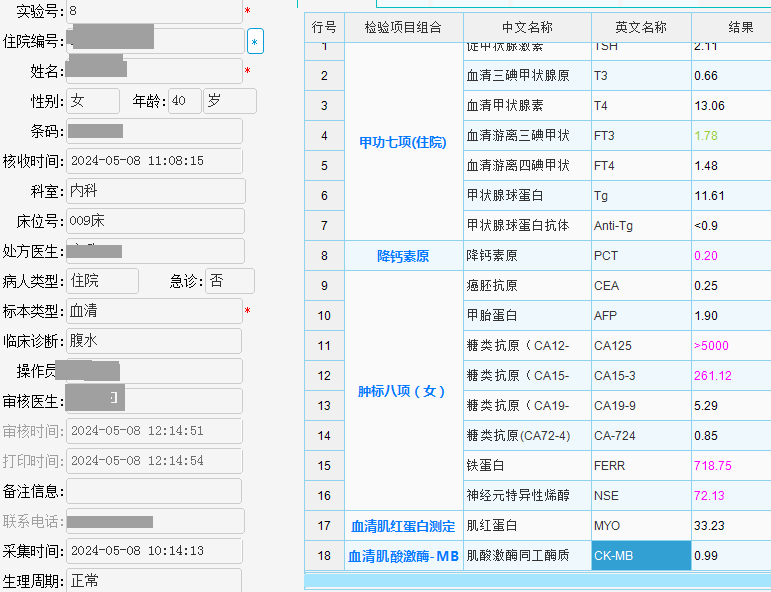
Task: Select the 科室 field showing 内科
Action: 154,191
